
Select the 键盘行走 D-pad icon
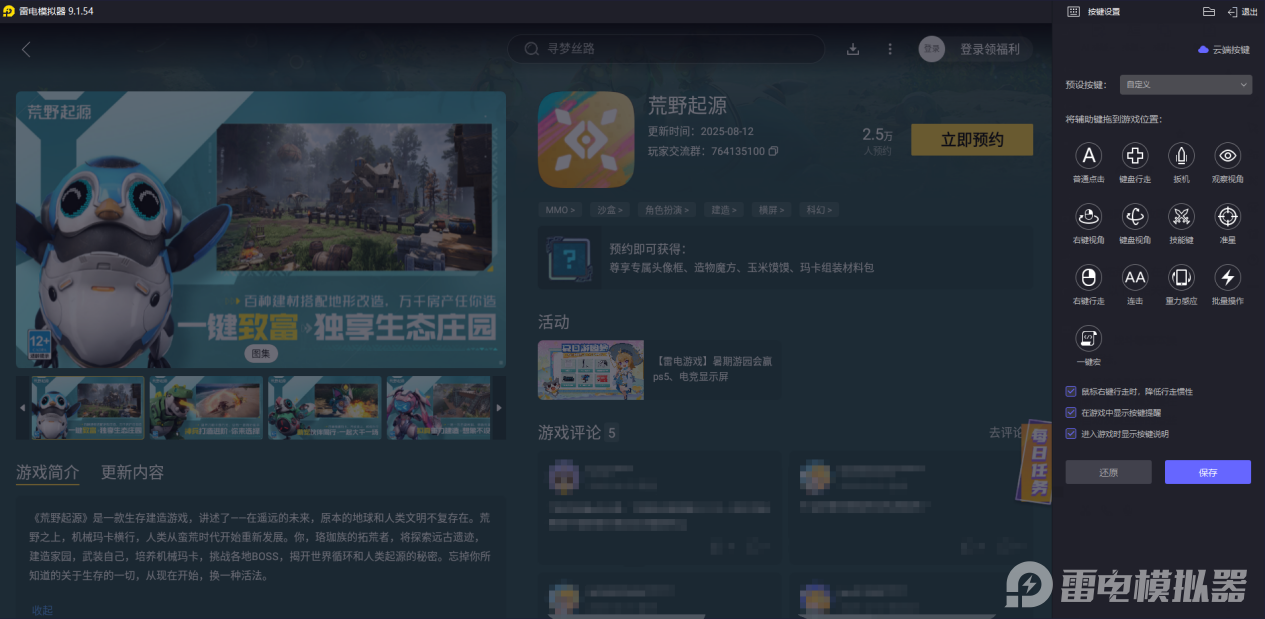[1135, 156]
